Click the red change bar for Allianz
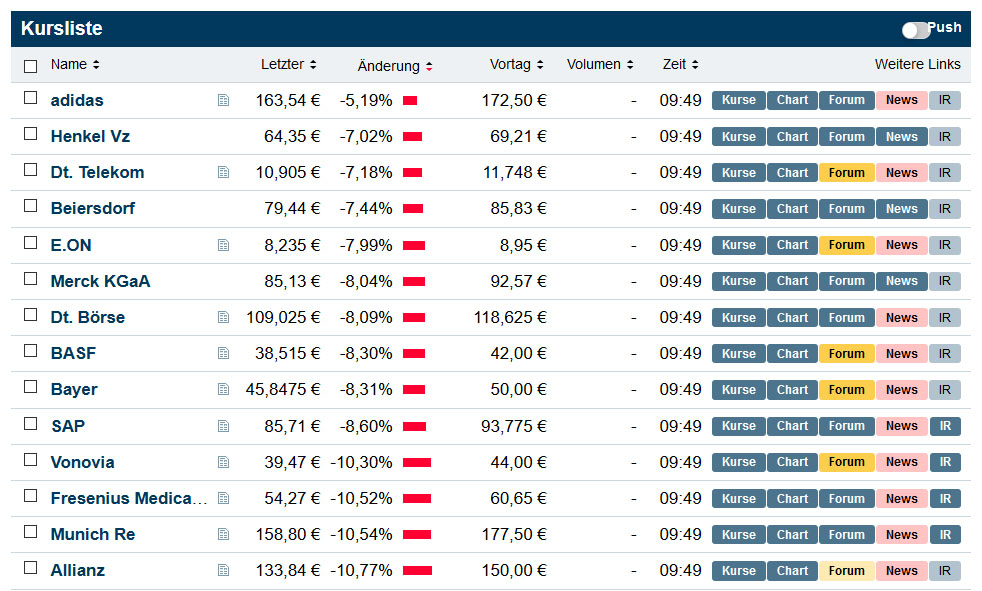 click(417, 570)
